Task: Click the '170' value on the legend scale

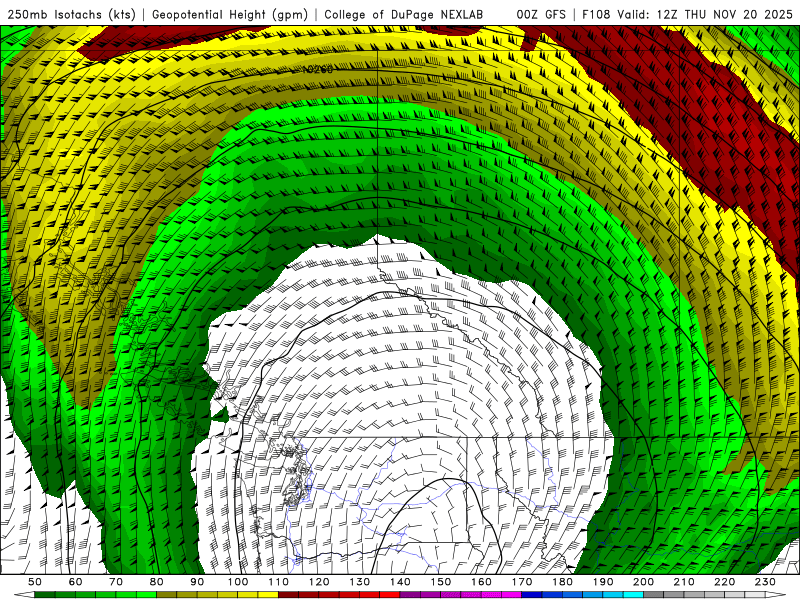Action: (522, 582)
